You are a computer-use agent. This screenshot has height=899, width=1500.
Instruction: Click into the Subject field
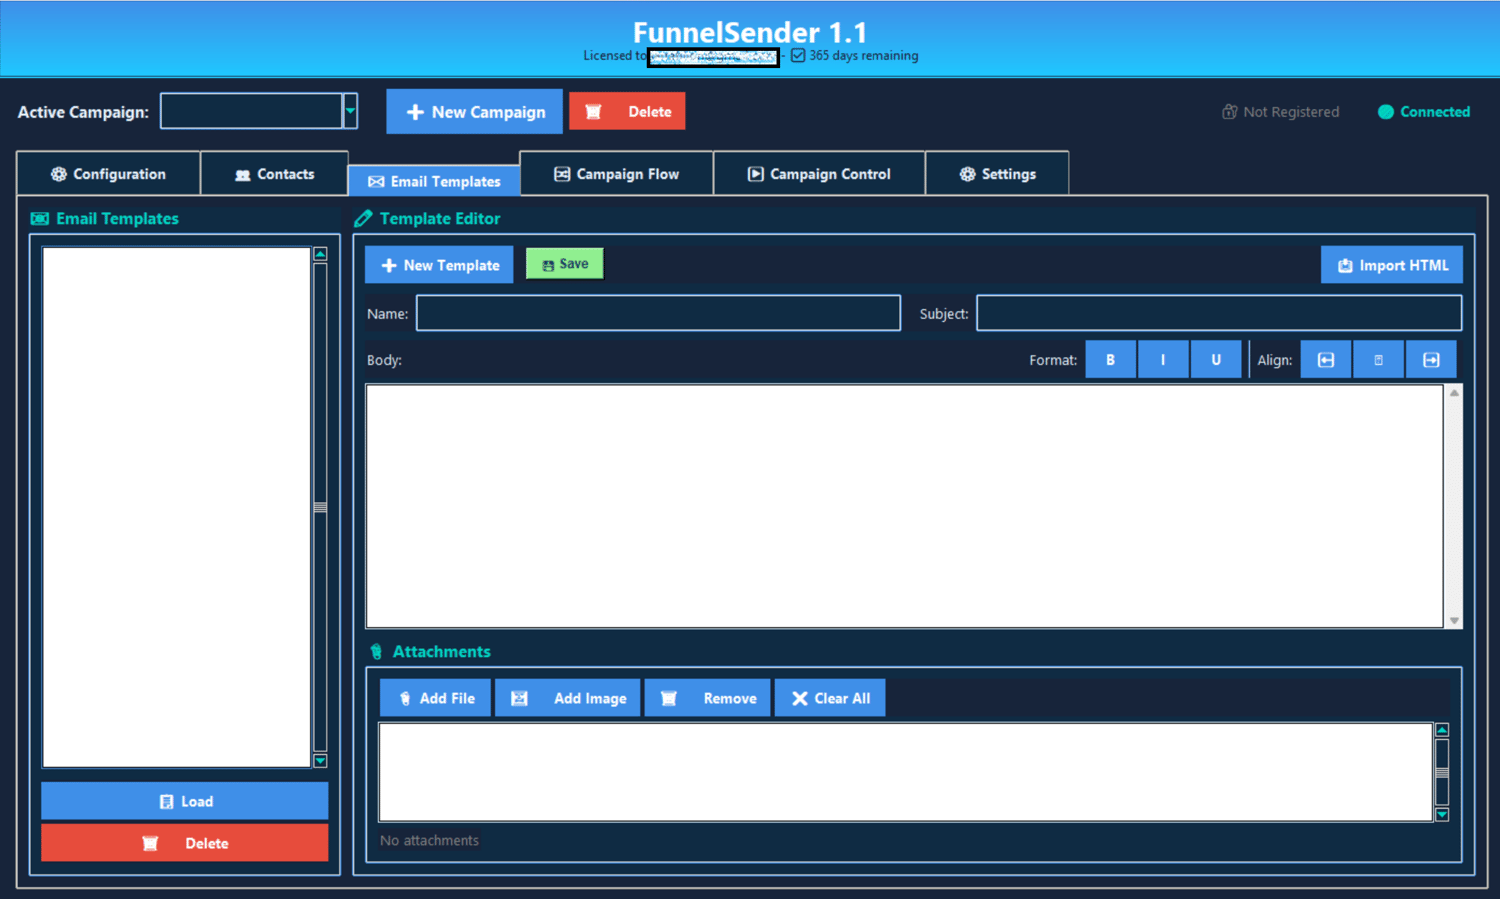pyautogui.click(x=1219, y=313)
